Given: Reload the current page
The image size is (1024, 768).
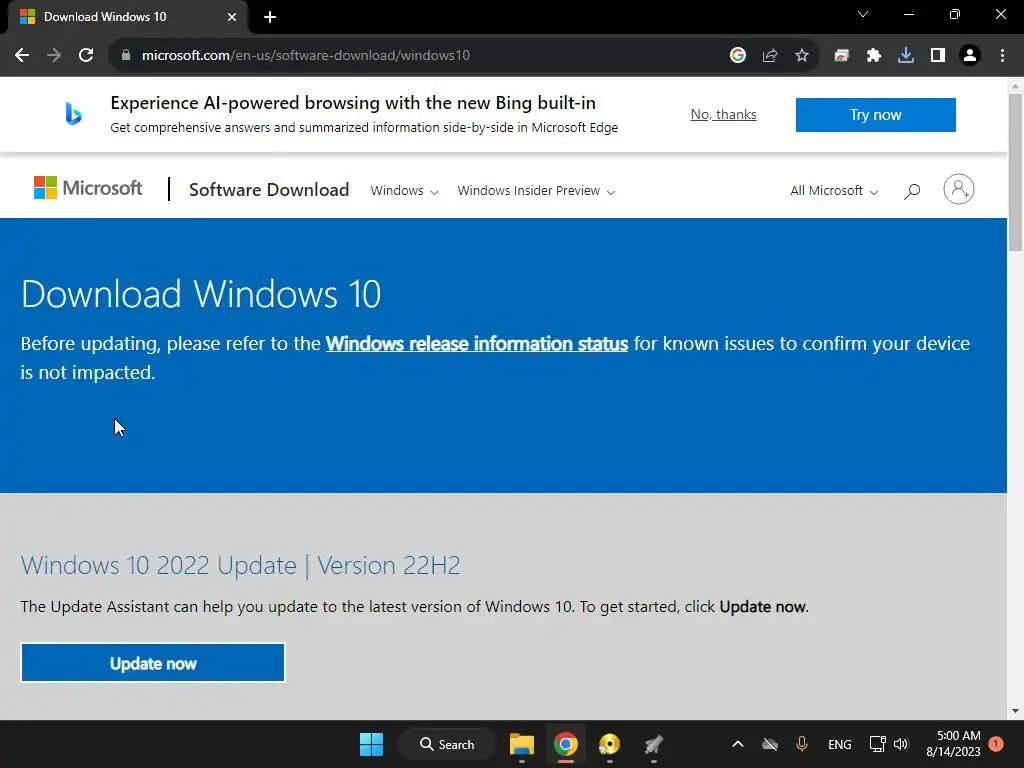Looking at the screenshot, I should coord(86,56).
